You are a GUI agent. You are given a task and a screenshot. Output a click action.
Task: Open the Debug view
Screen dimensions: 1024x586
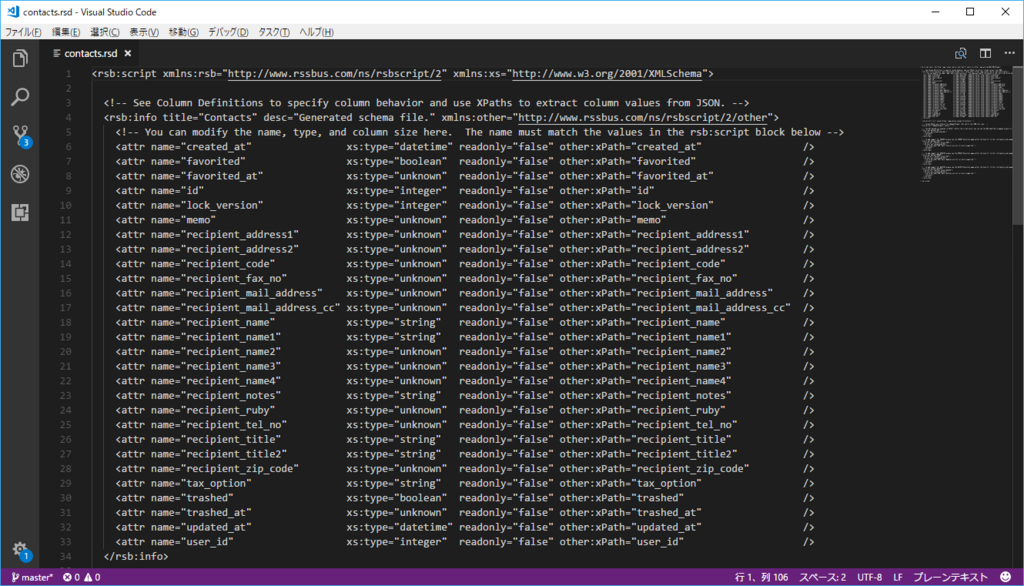18,173
